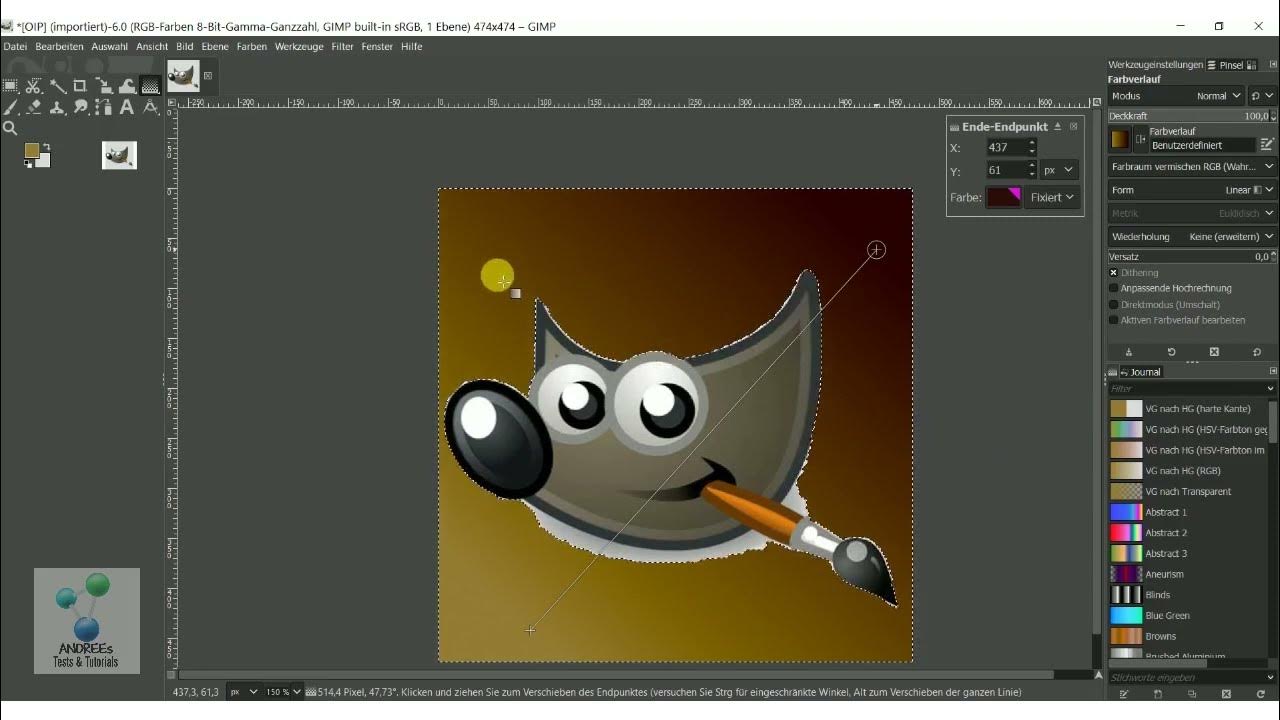Close the image tab with X icon
This screenshot has width=1280, height=720.
(208, 75)
